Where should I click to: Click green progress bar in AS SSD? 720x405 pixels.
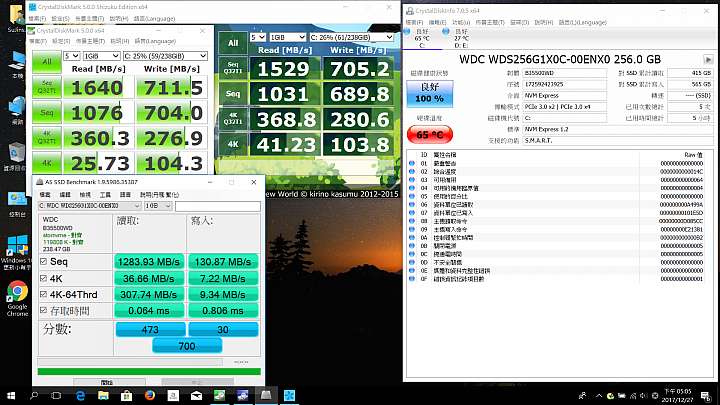(149, 371)
